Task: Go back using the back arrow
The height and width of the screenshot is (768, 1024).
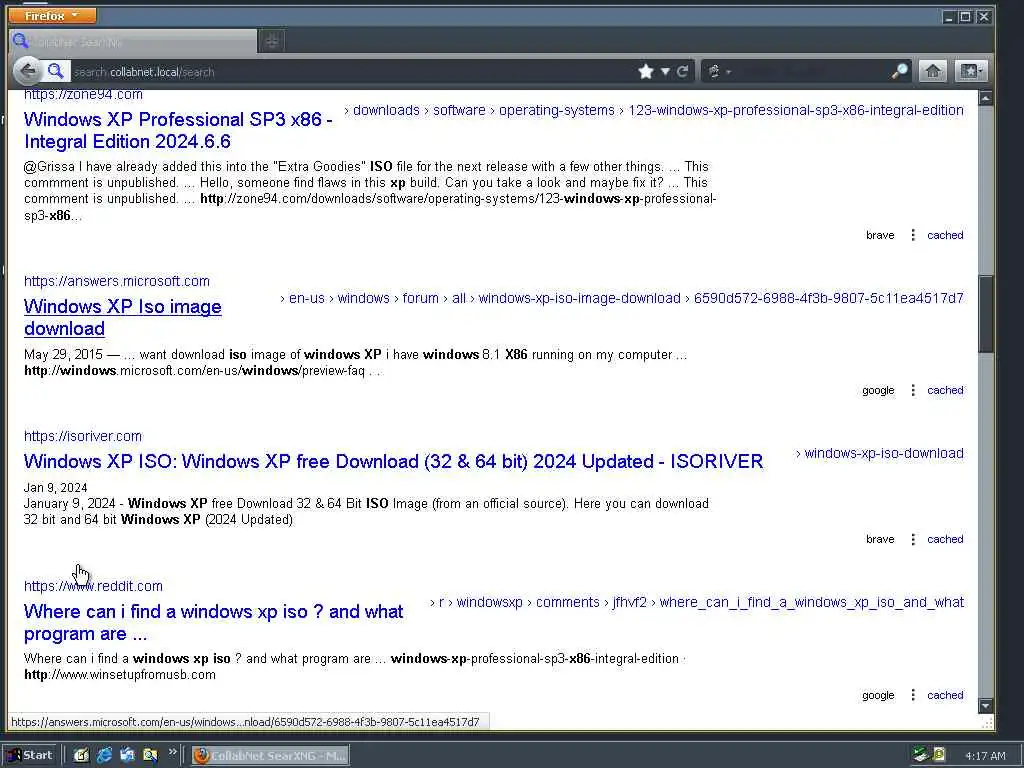Action: [27, 71]
